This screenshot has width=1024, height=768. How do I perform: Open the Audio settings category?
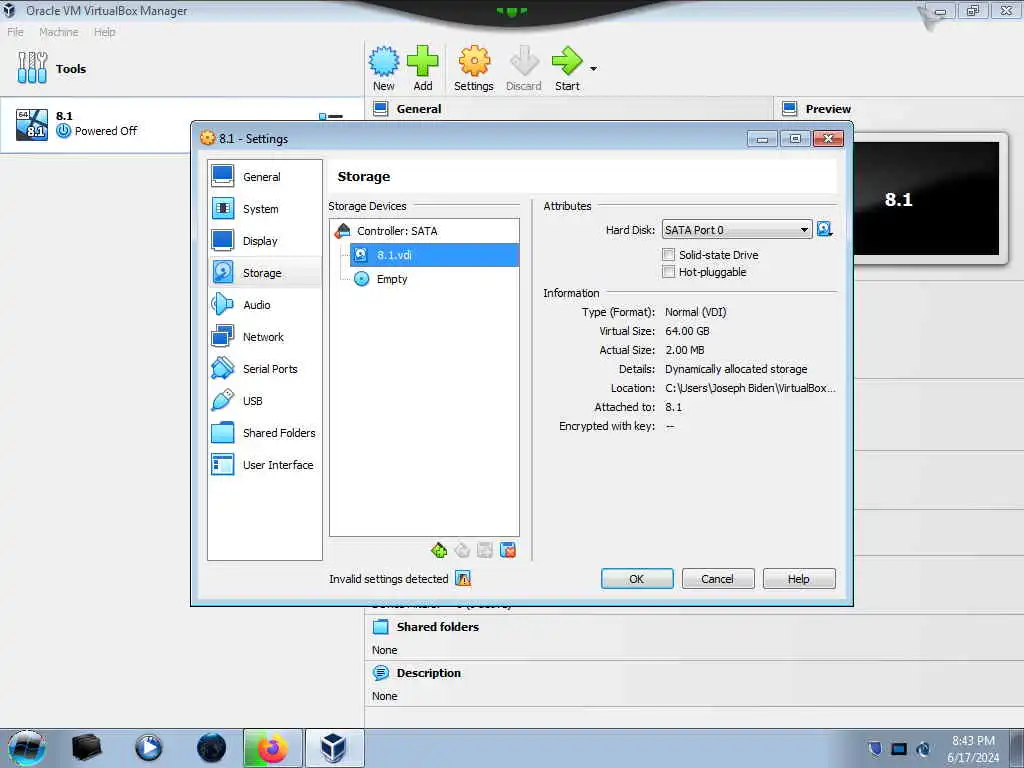tap(264, 304)
